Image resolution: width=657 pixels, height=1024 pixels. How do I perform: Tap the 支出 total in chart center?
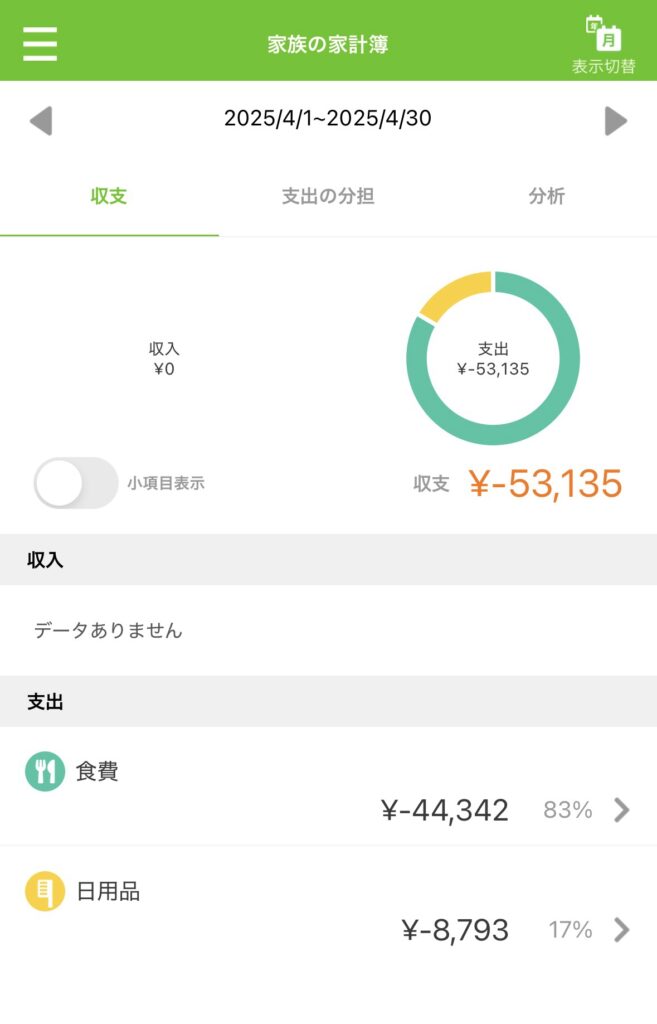tap(493, 359)
